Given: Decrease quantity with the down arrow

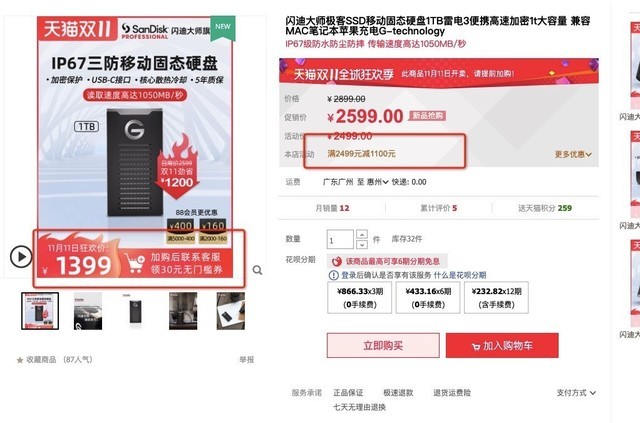Looking at the screenshot, I should coord(362,245).
